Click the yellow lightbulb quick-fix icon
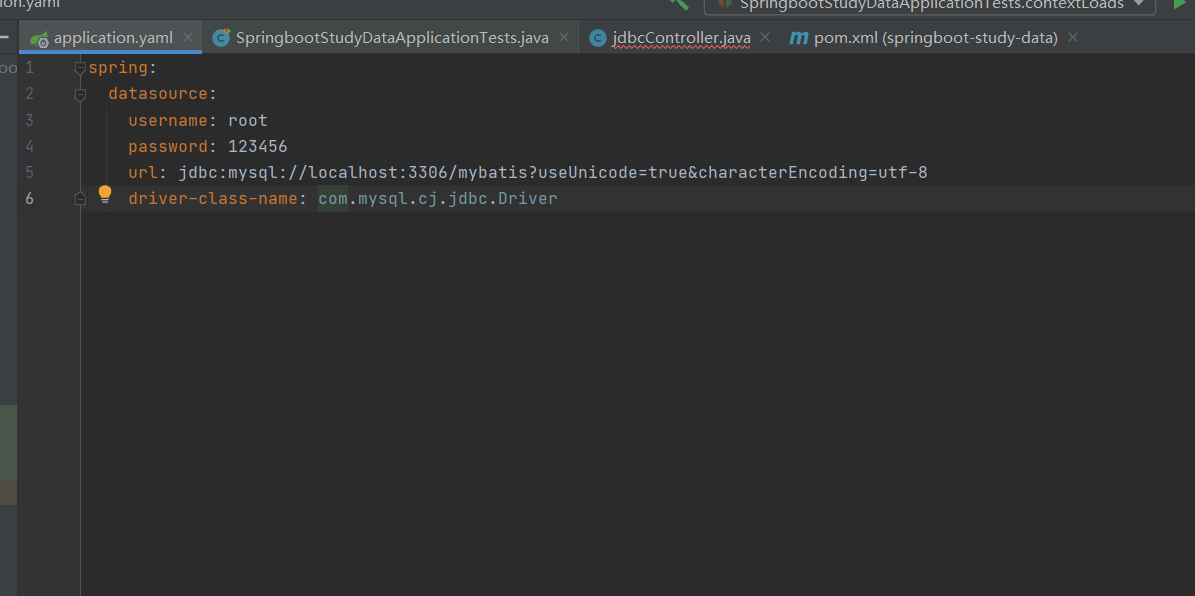Viewport: 1195px width, 596px height. pyautogui.click(x=105, y=194)
